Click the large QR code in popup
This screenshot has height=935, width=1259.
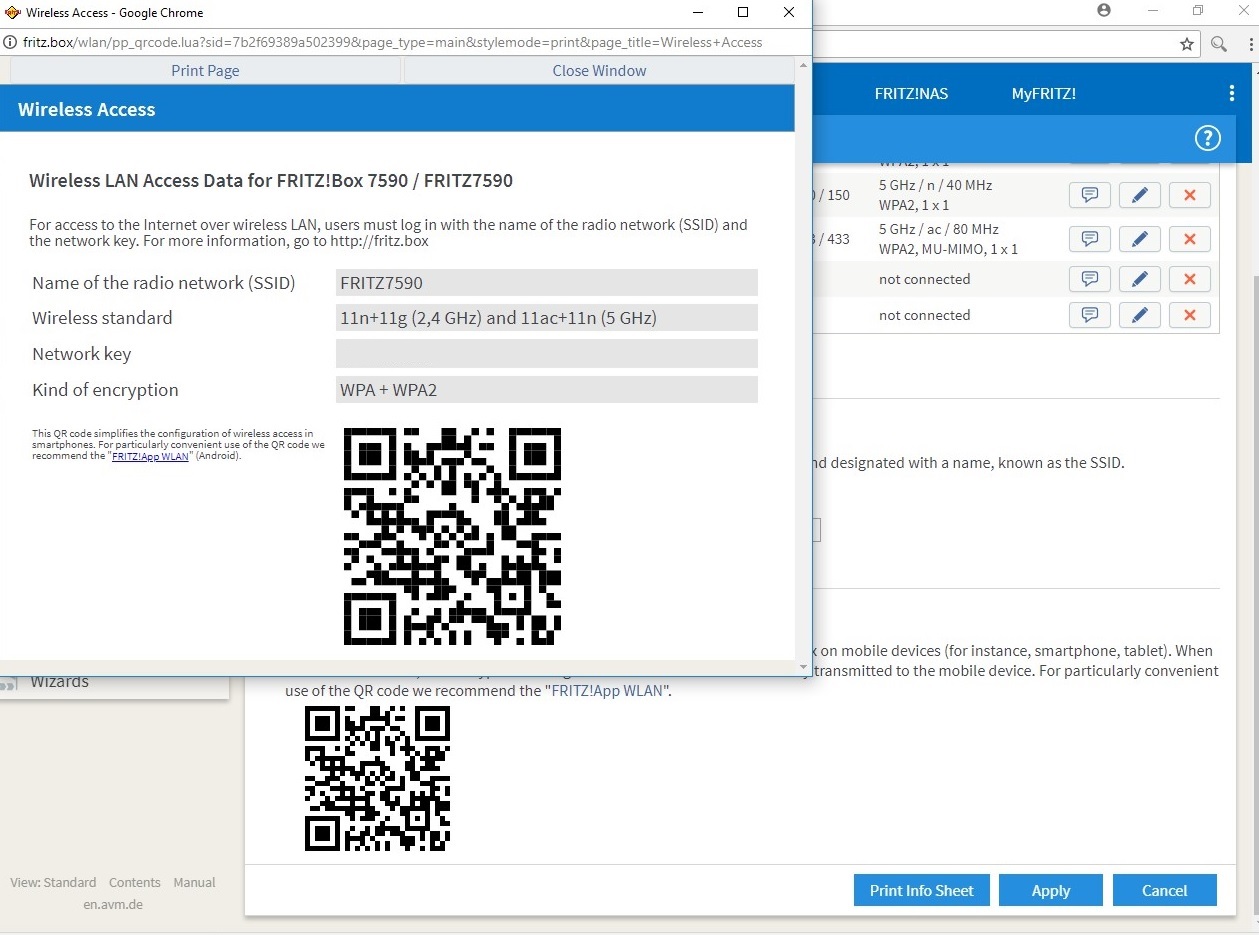(452, 536)
